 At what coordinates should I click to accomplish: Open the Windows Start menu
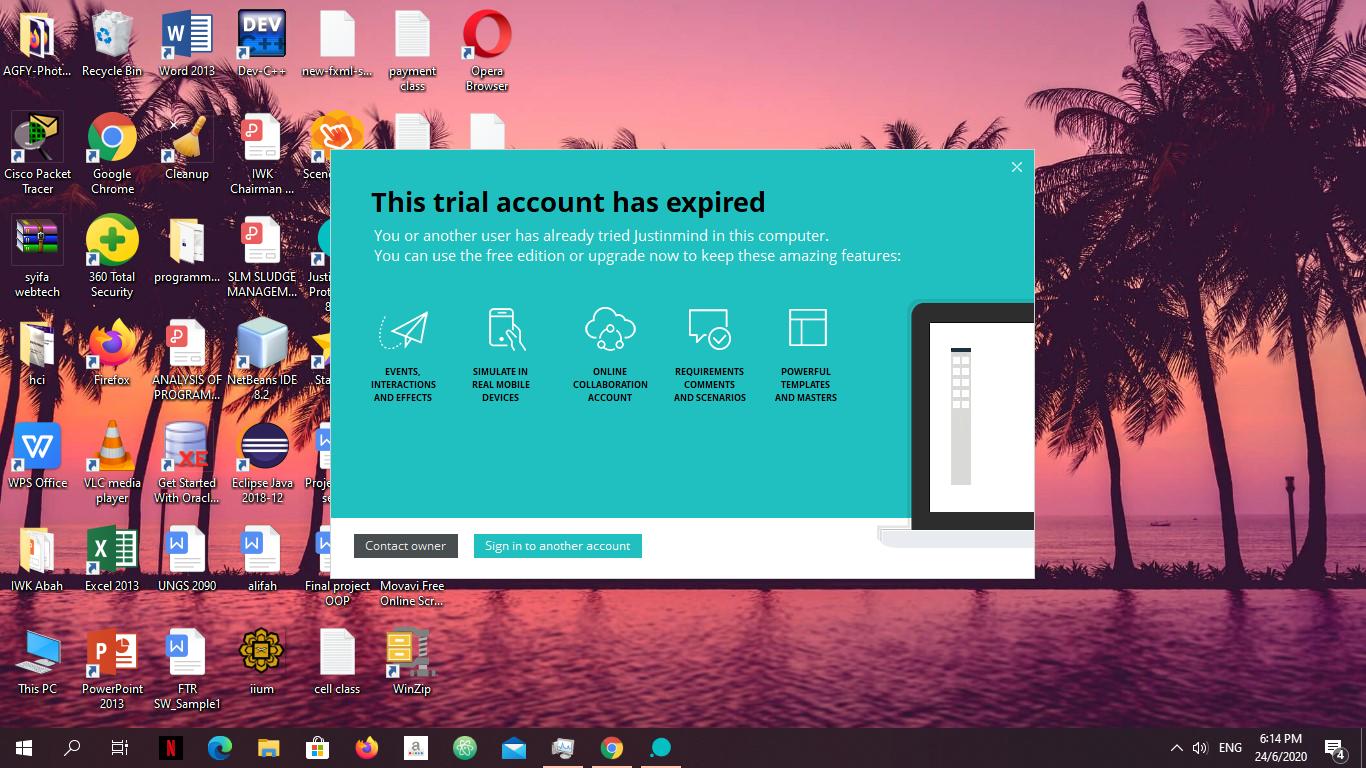(24, 748)
